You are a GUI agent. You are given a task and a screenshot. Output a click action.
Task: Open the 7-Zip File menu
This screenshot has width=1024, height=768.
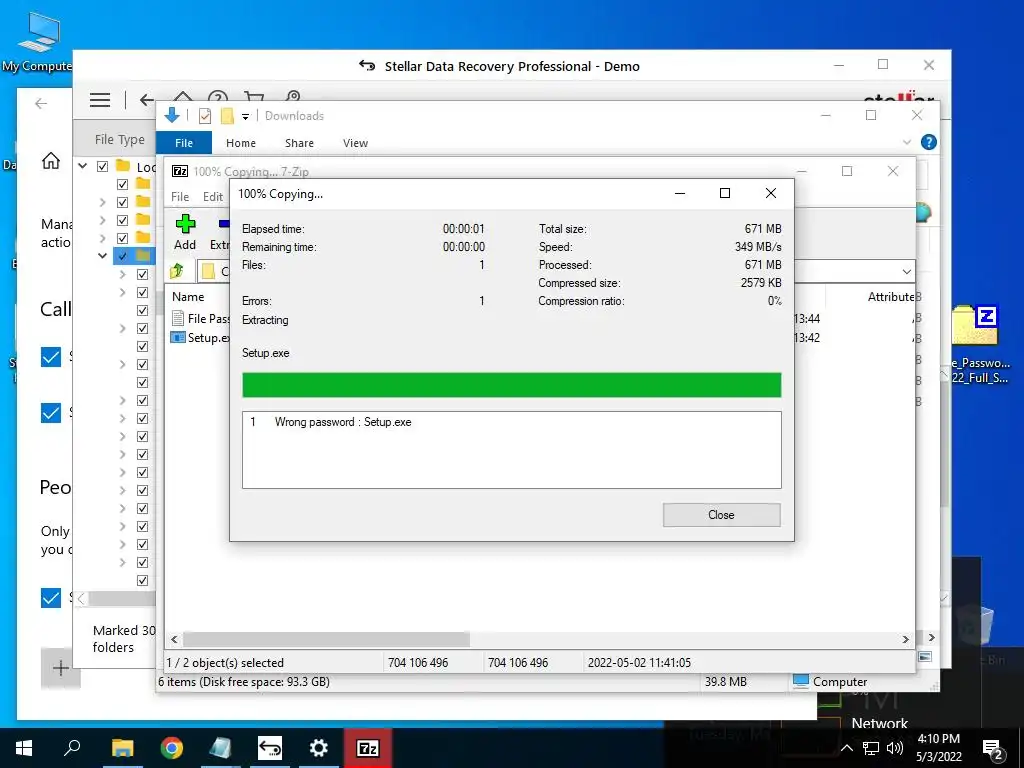180,197
